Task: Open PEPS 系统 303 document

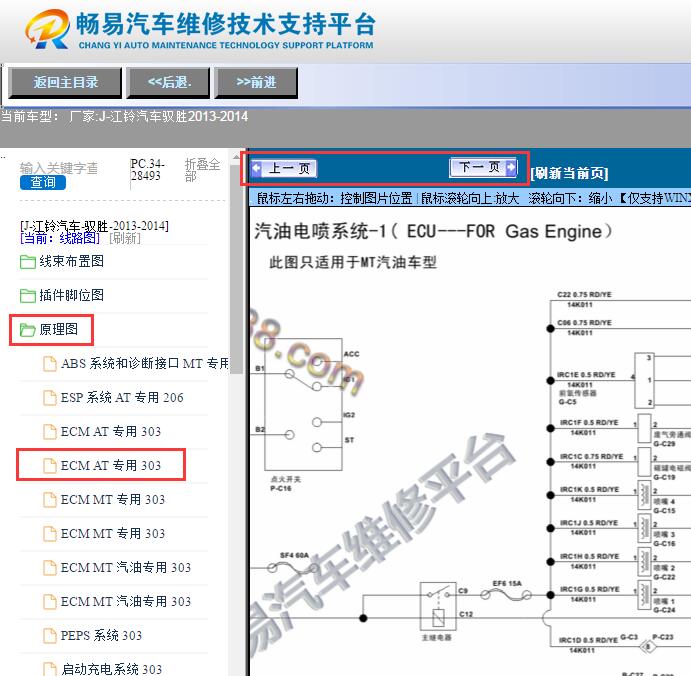Action: click(101, 635)
